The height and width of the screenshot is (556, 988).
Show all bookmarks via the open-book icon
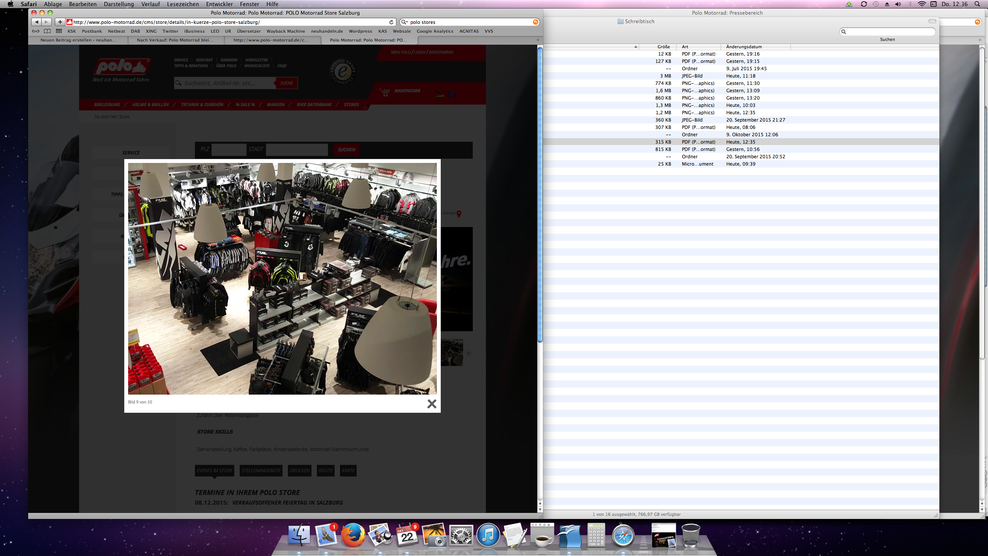[x=47, y=31]
